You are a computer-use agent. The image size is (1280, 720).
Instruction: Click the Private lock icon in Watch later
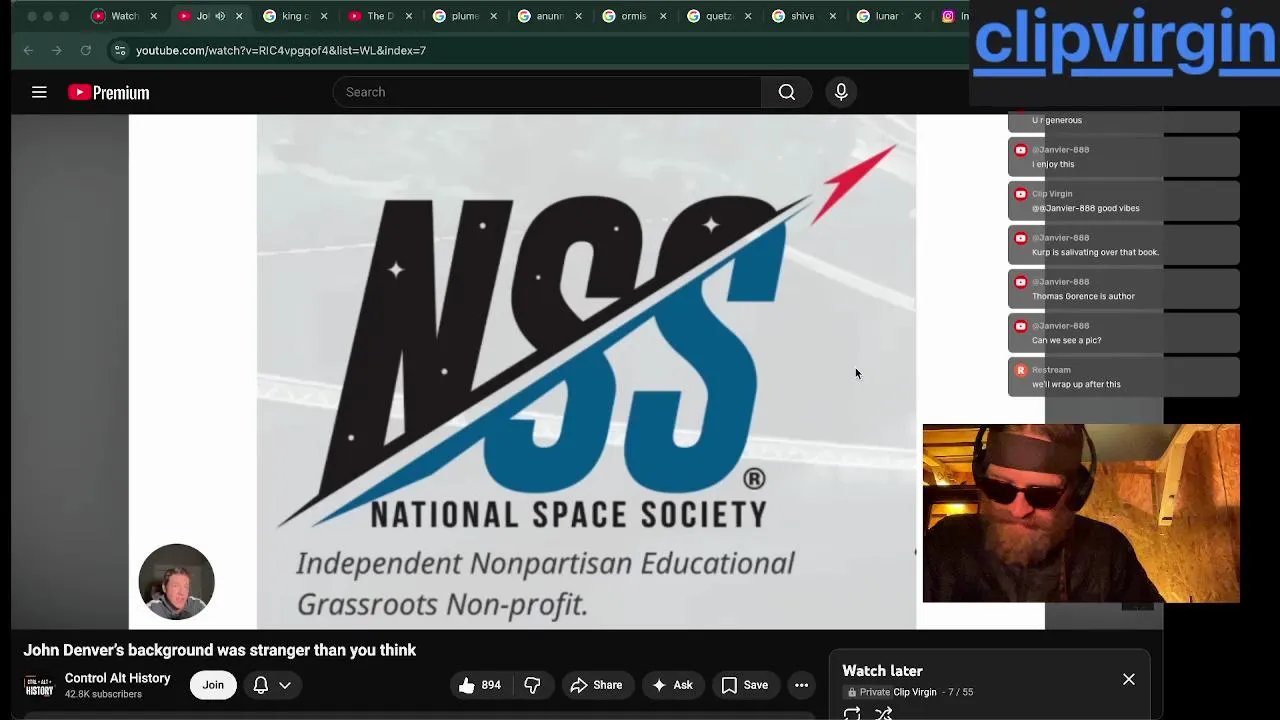tap(852, 692)
